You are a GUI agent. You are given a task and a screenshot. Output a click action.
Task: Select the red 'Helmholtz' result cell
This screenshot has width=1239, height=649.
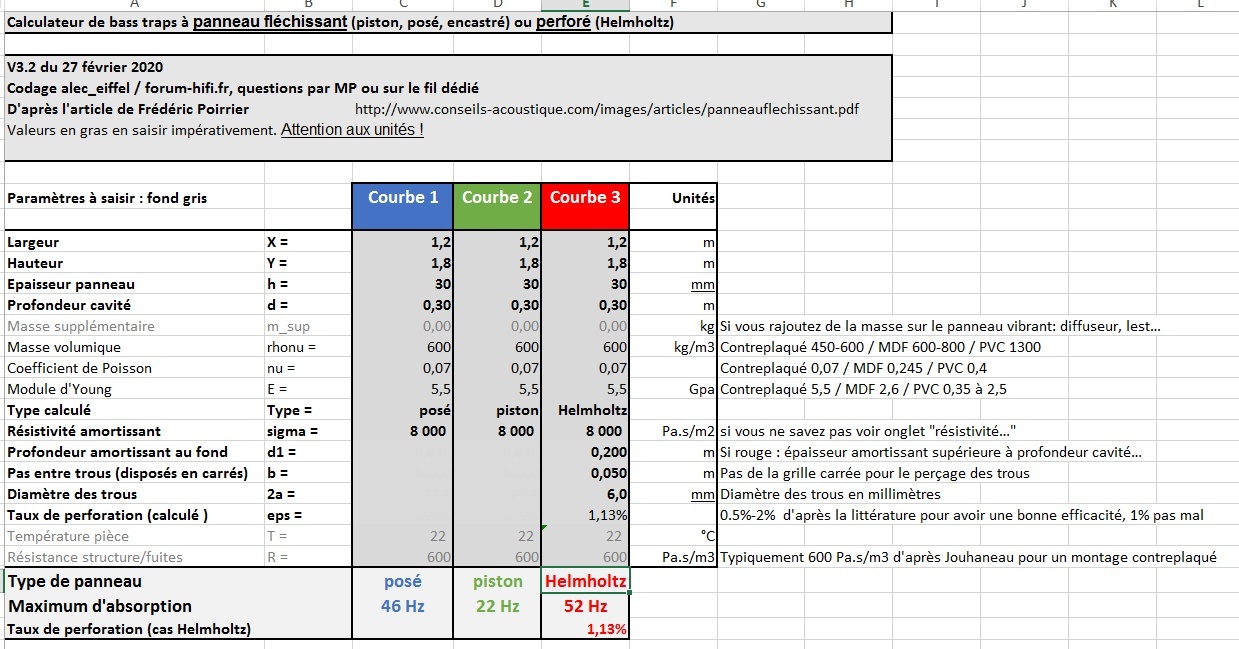[585, 581]
